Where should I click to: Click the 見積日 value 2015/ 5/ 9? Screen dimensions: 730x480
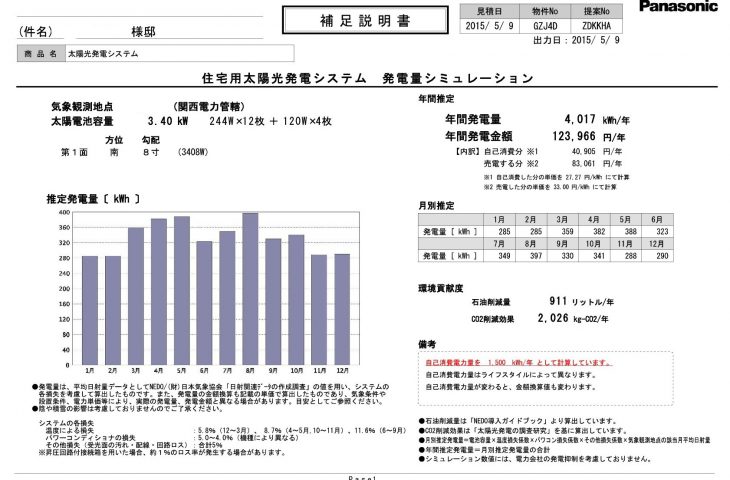pyautogui.click(x=489, y=26)
